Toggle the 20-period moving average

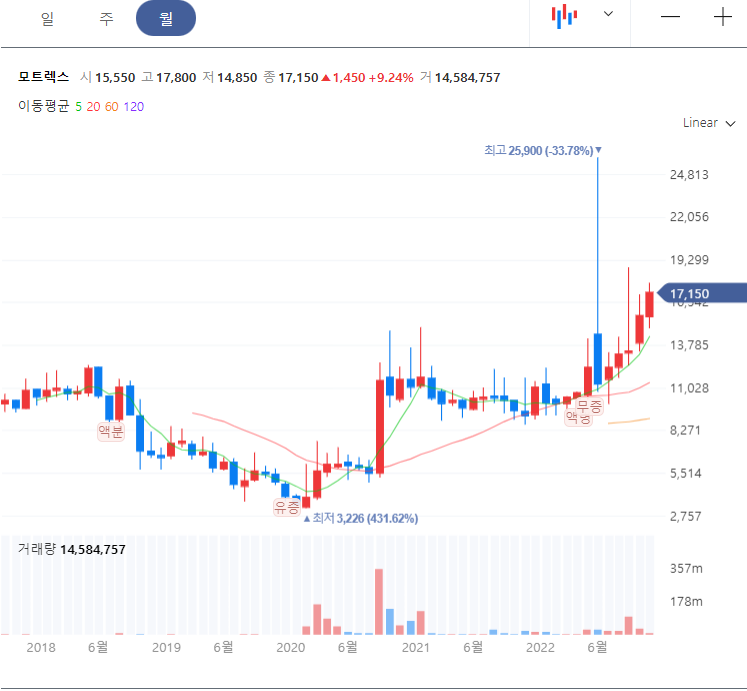[93, 107]
